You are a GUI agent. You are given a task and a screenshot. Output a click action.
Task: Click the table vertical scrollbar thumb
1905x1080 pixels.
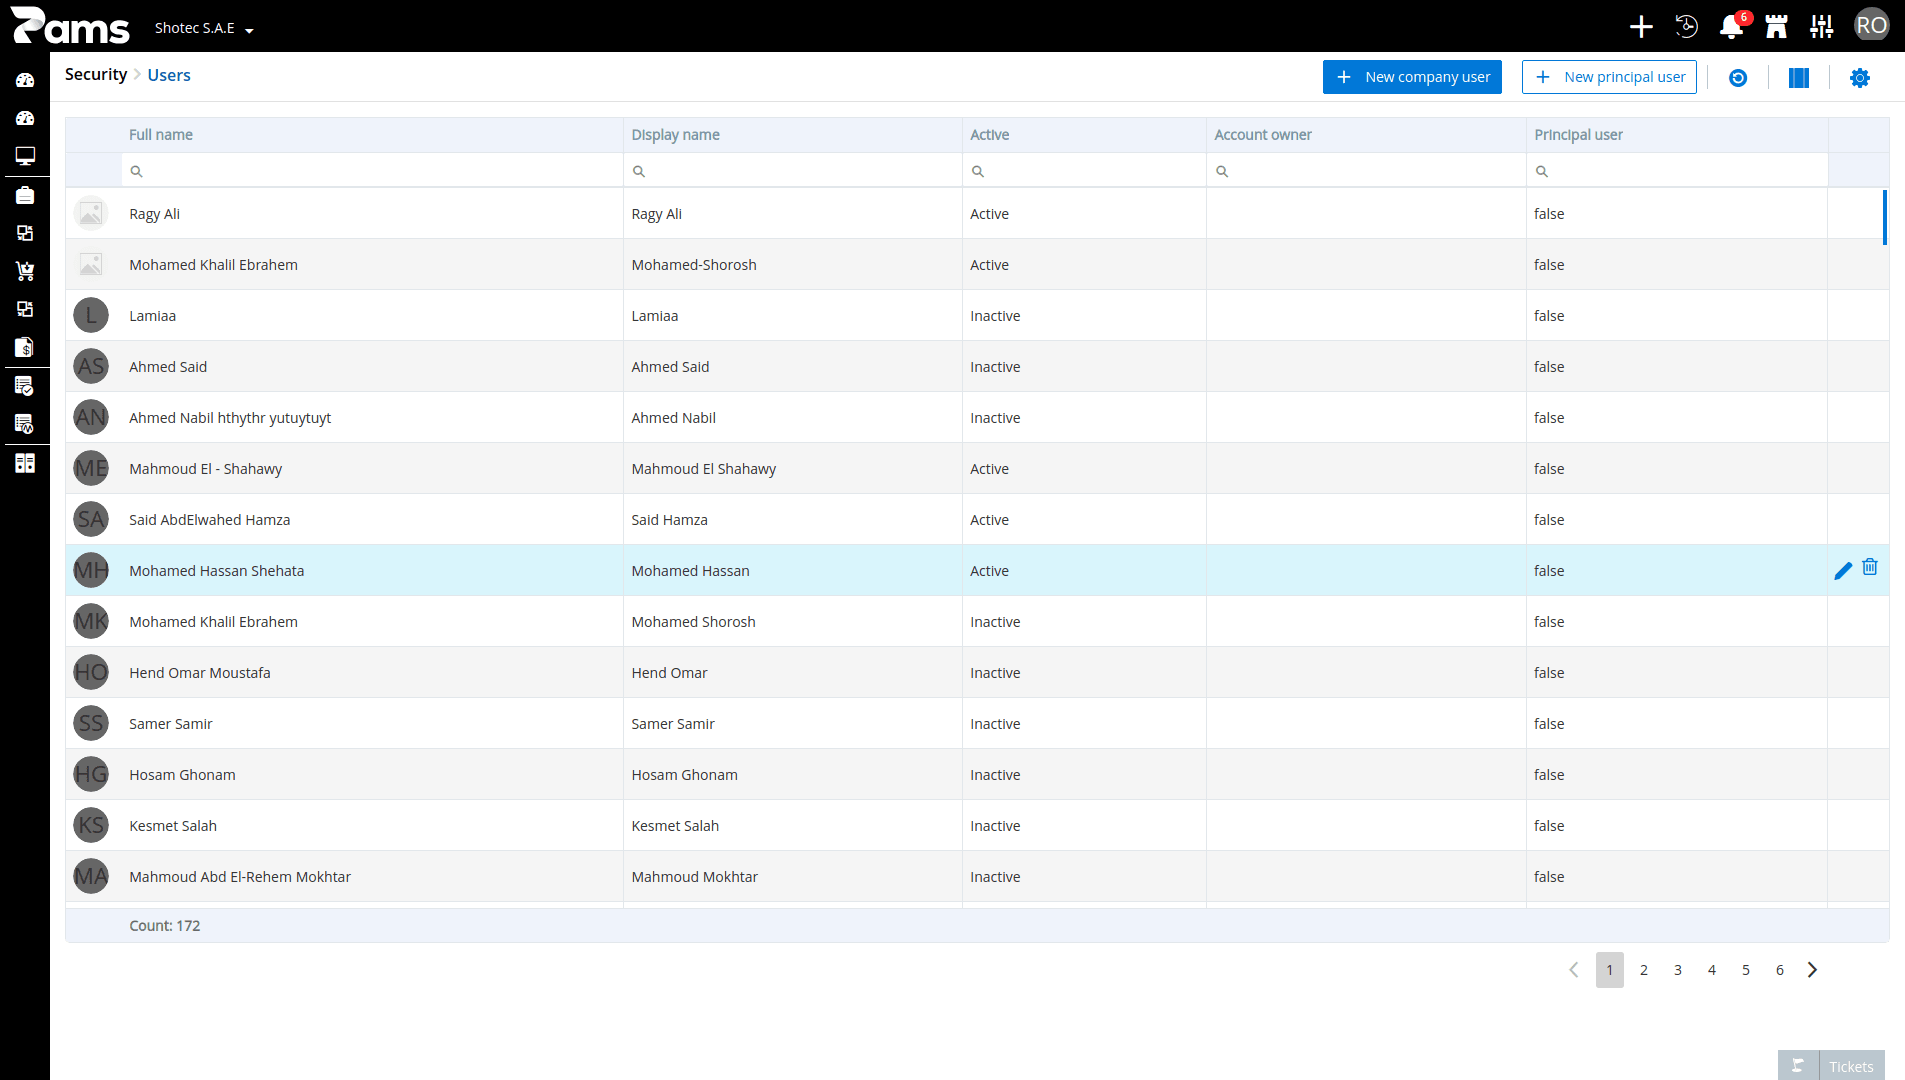point(1884,218)
